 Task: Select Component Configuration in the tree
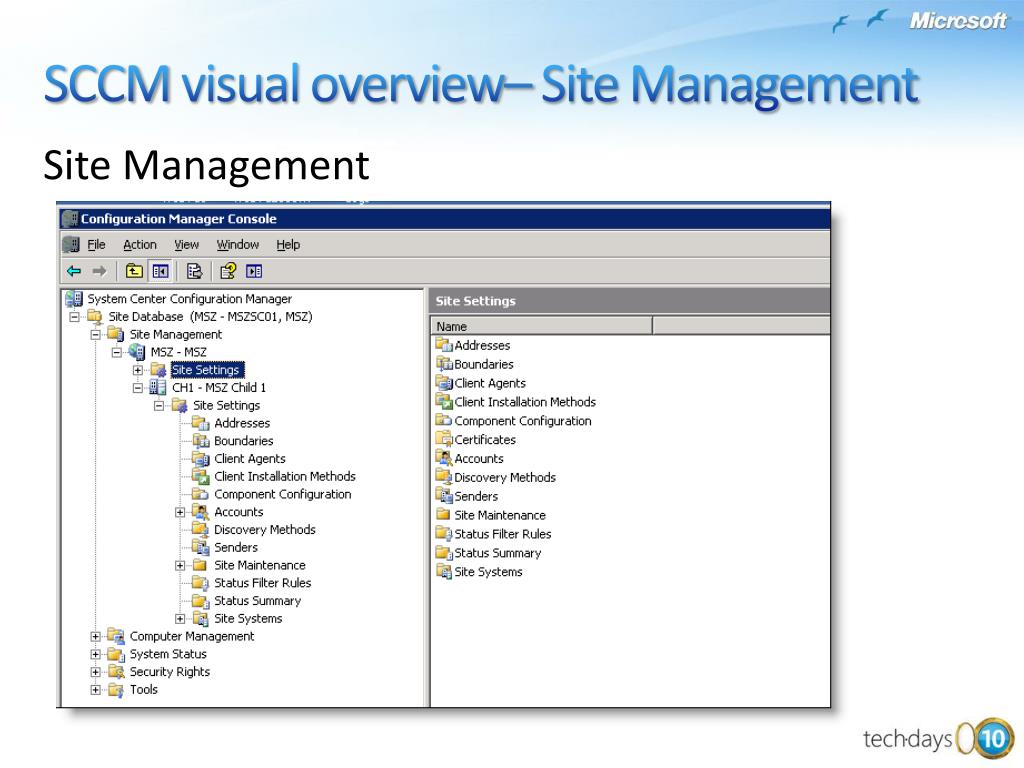pyautogui.click(x=282, y=494)
